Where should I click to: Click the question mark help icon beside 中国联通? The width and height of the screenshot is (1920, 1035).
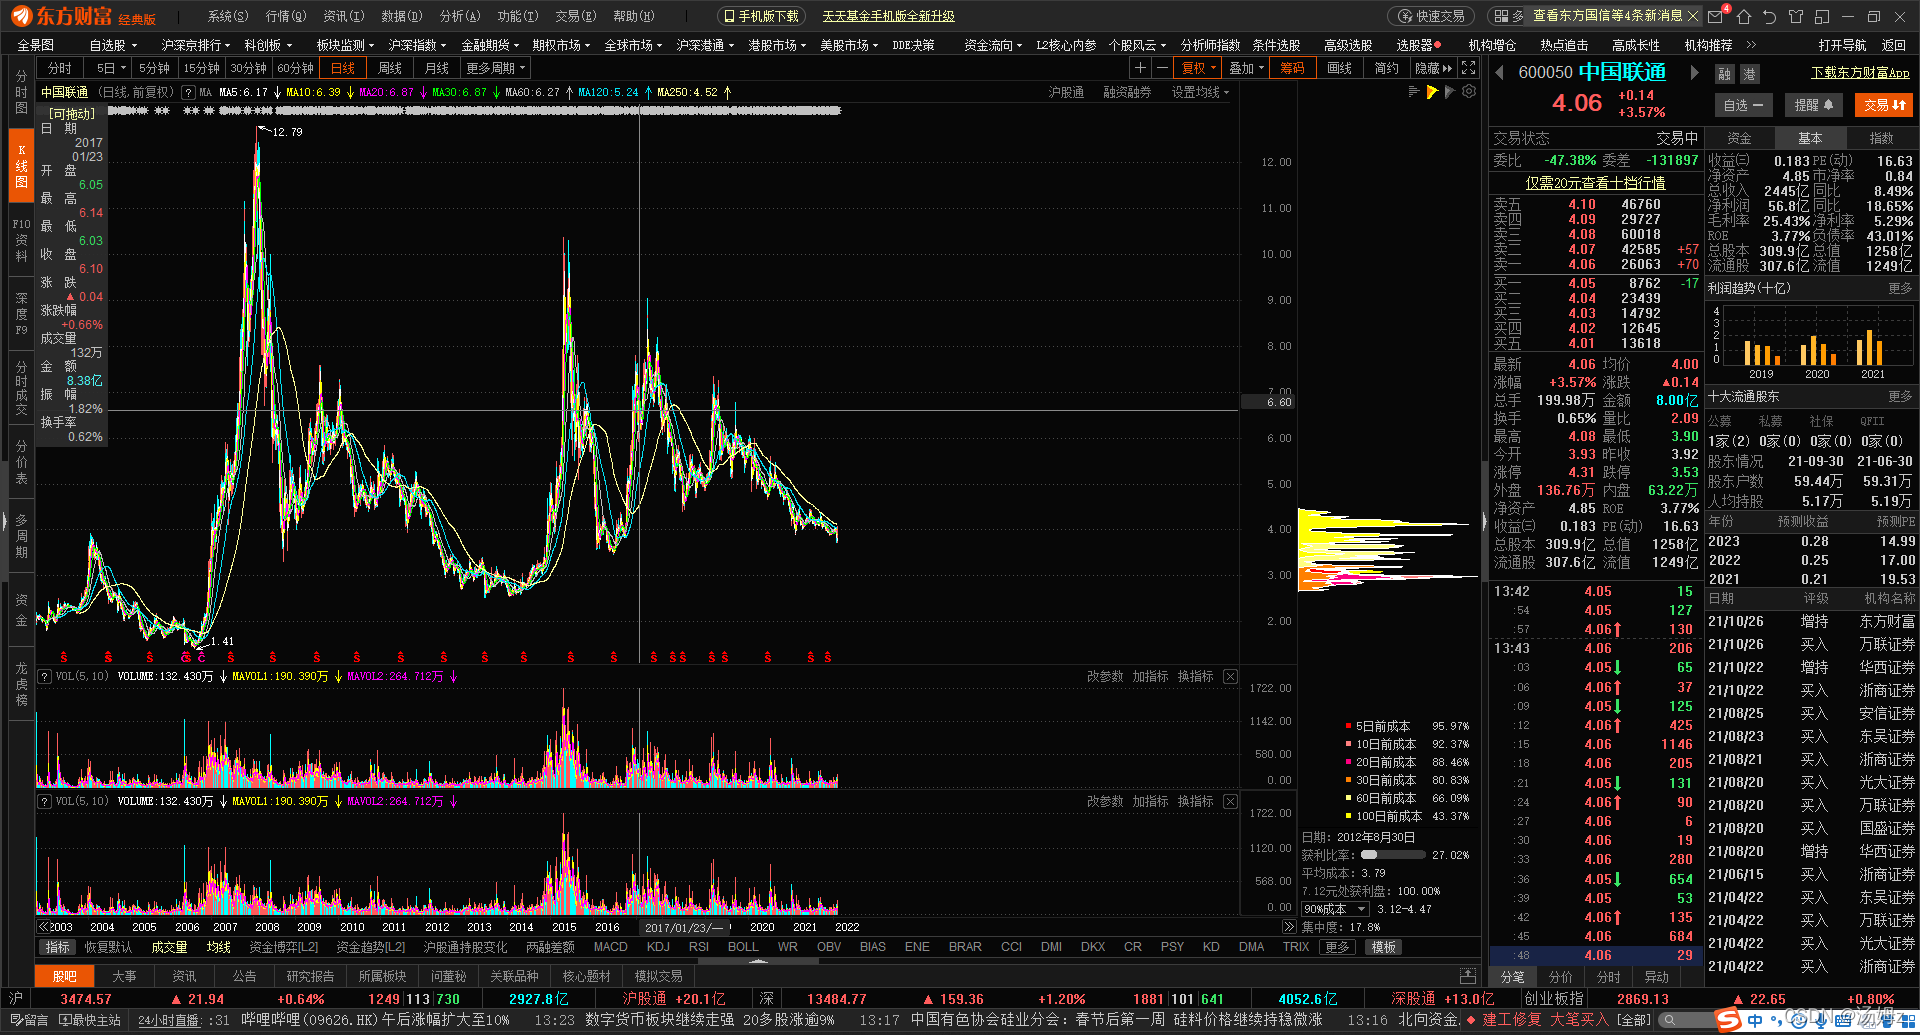(188, 92)
